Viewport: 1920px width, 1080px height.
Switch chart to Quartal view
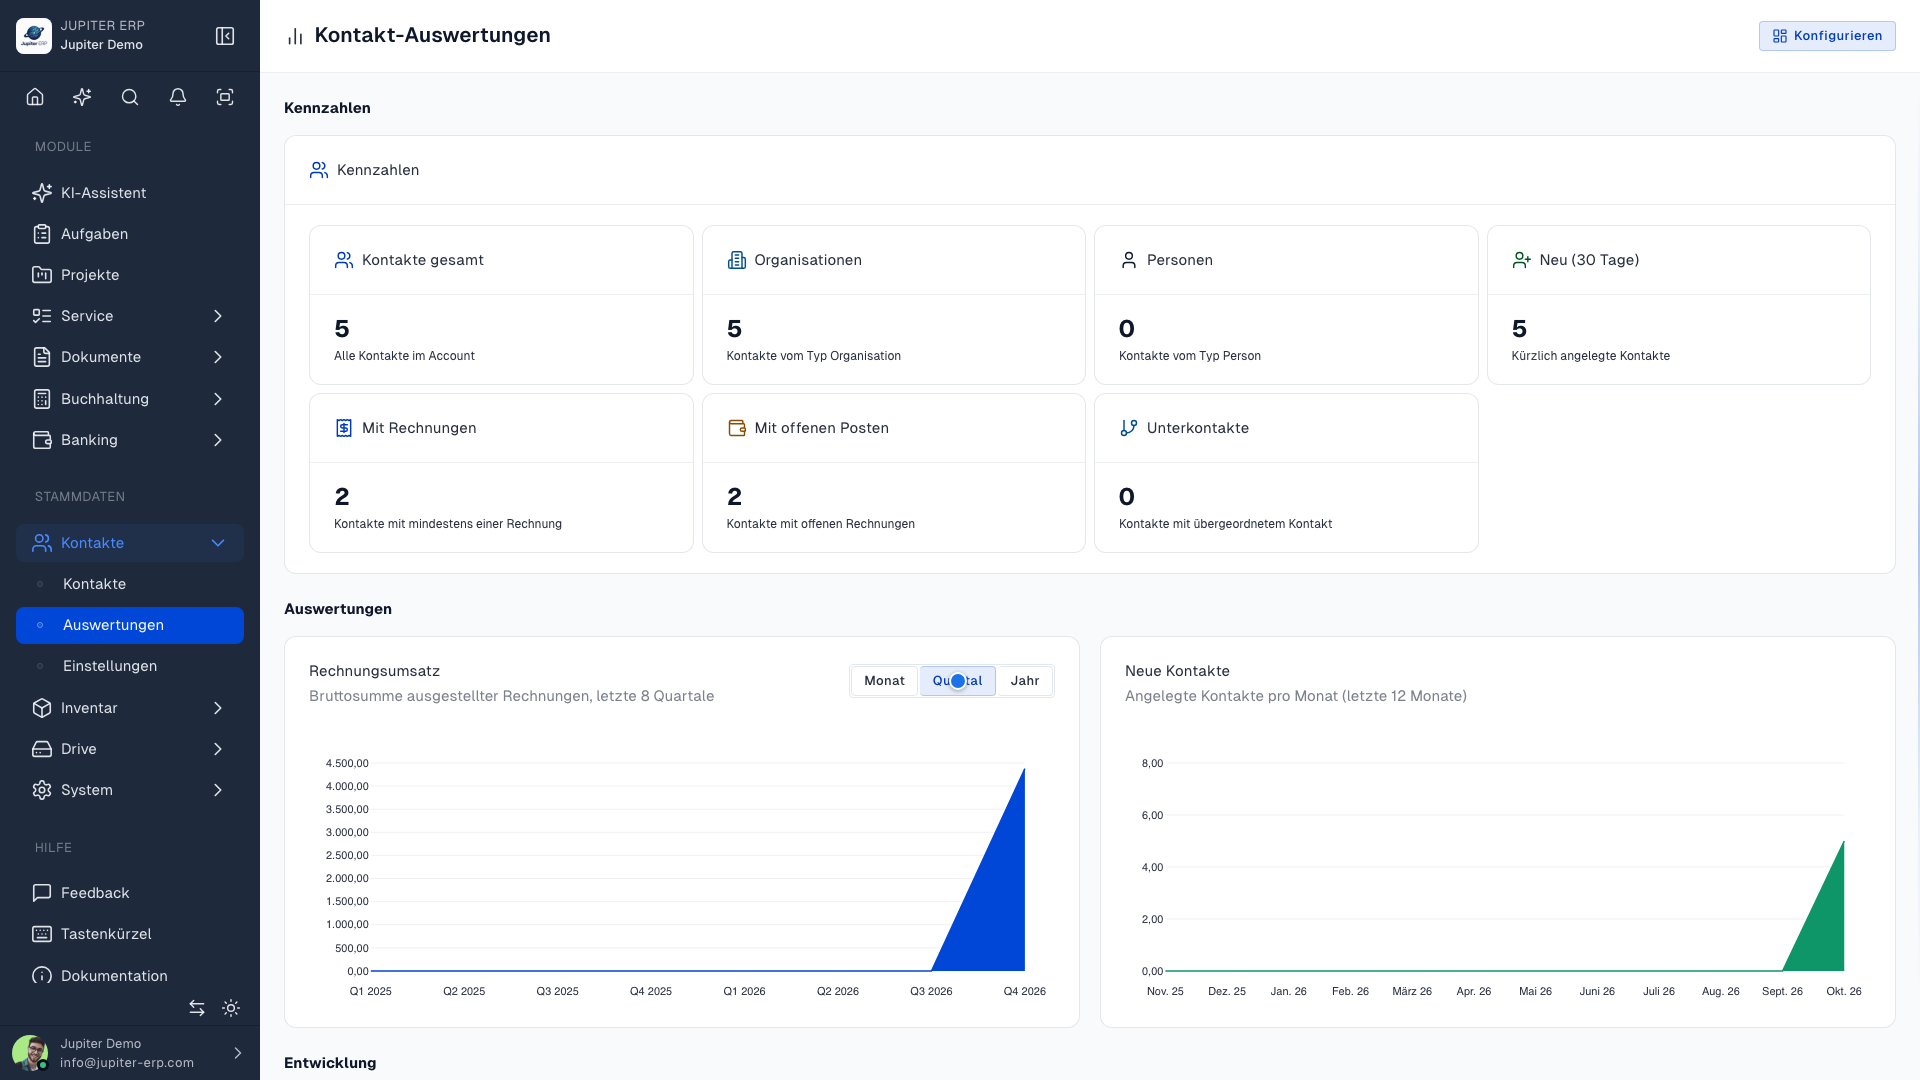coord(957,681)
